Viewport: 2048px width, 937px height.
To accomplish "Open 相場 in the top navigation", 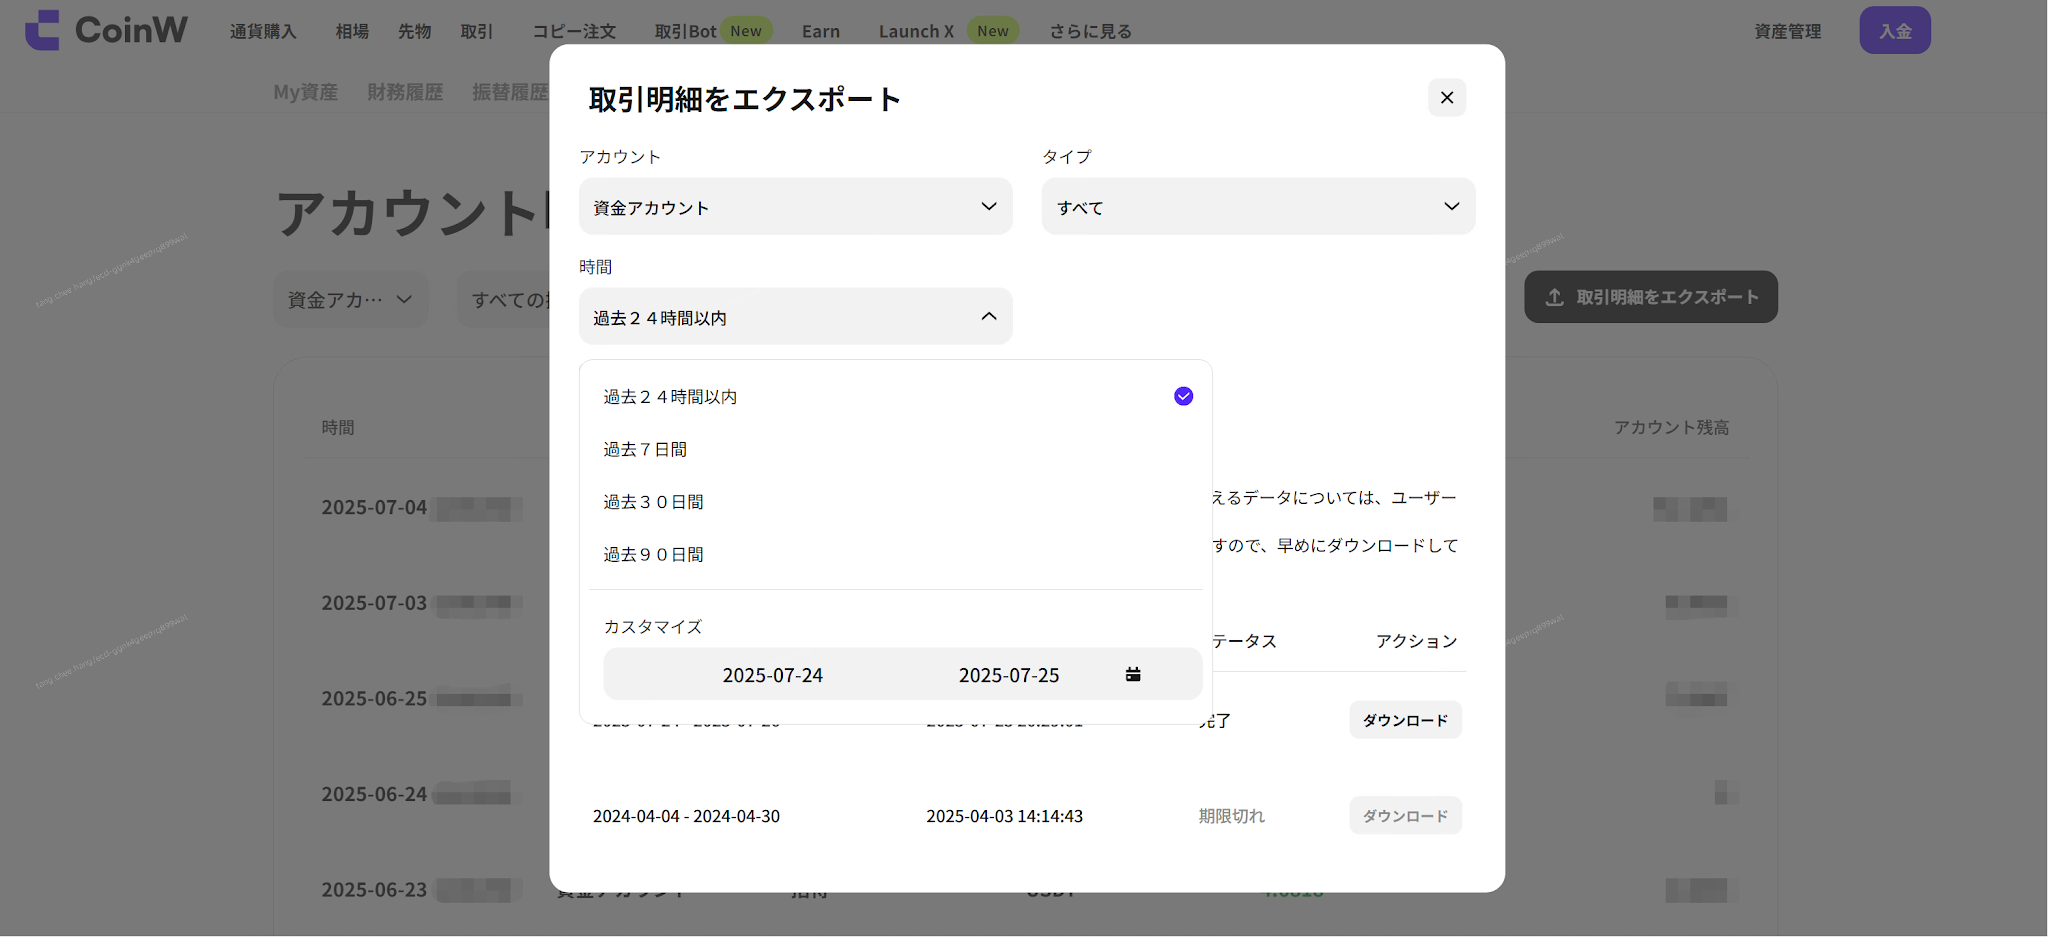I will [352, 31].
